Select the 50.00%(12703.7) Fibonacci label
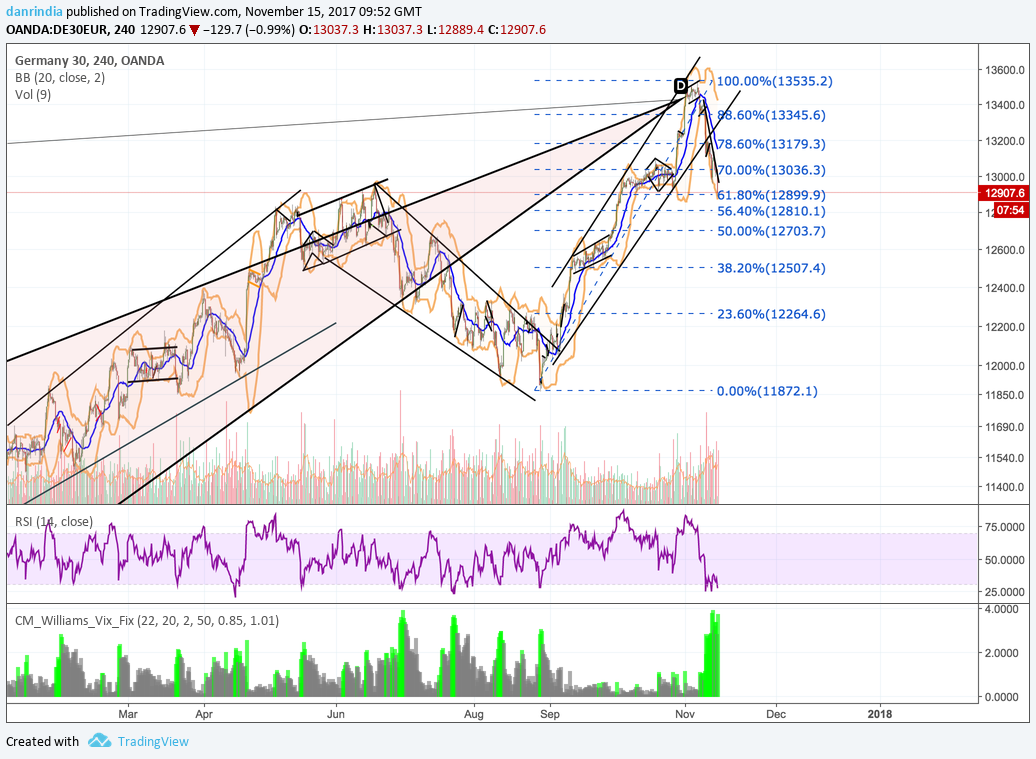Image resolution: width=1036 pixels, height=759 pixels. coord(771,231)
